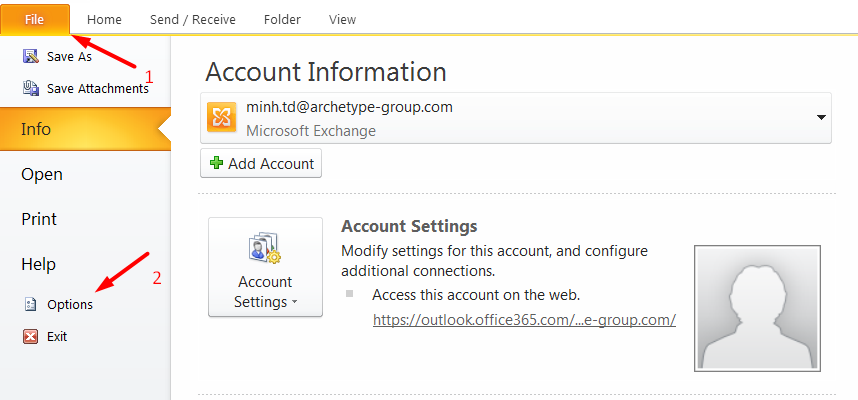
Task: Click the Options label in the menu
Action: (70, 305)
